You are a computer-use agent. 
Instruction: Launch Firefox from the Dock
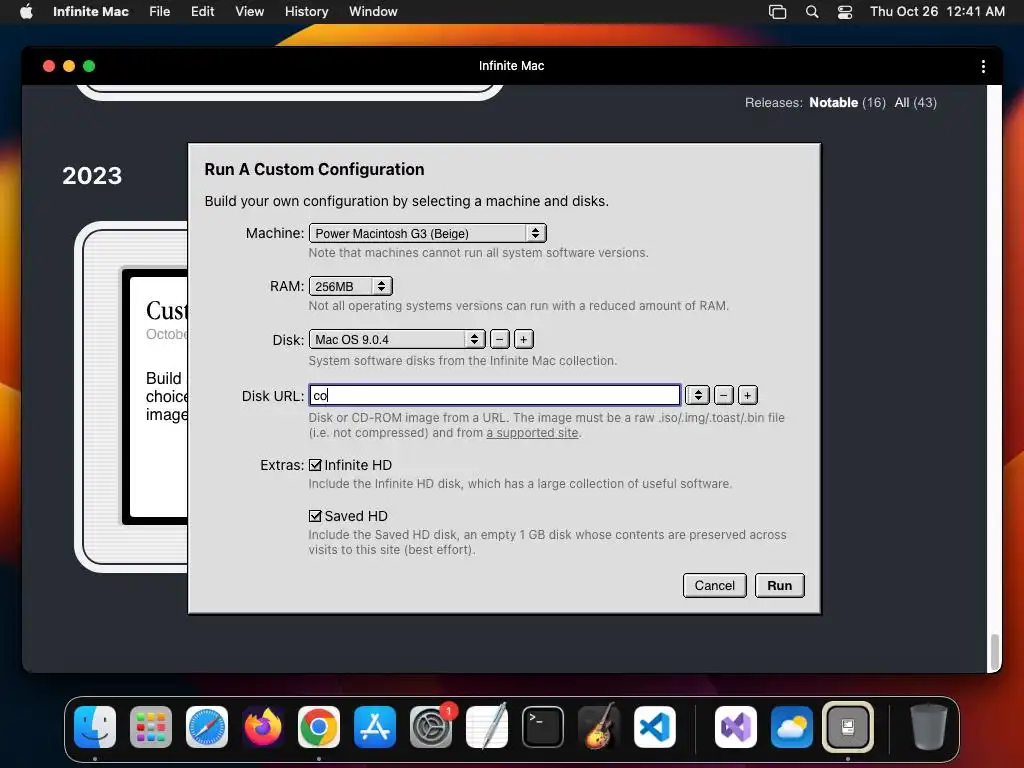(263, 726)
